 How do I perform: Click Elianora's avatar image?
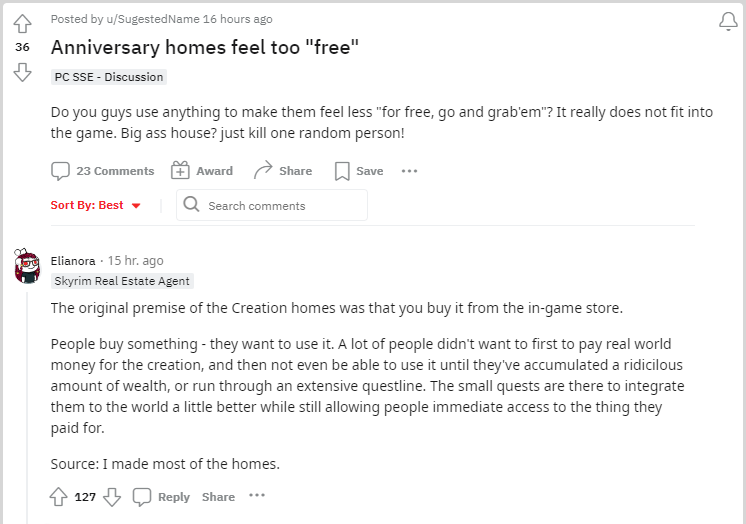pos(27,268)
